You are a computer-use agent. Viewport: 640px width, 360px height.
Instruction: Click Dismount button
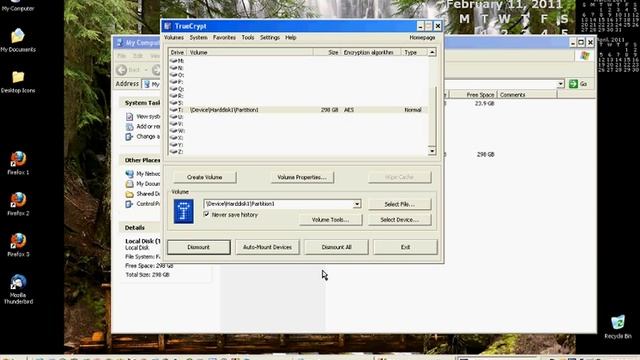[x=198, y=247]
